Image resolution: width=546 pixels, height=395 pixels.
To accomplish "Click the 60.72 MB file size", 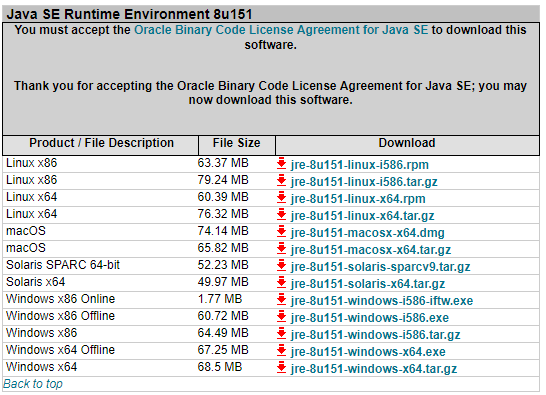I will (x=223, y=316).
